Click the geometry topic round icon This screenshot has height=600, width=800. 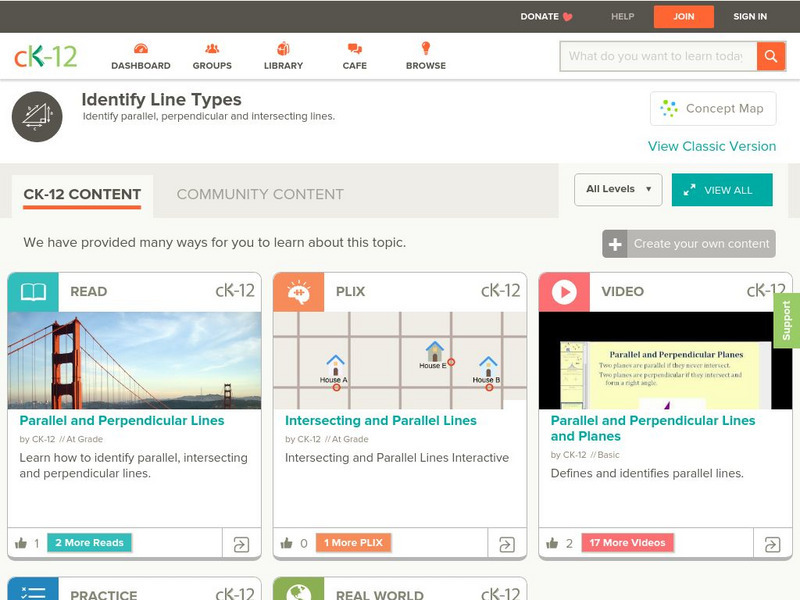pyautogui.click(x=37, y=116)
